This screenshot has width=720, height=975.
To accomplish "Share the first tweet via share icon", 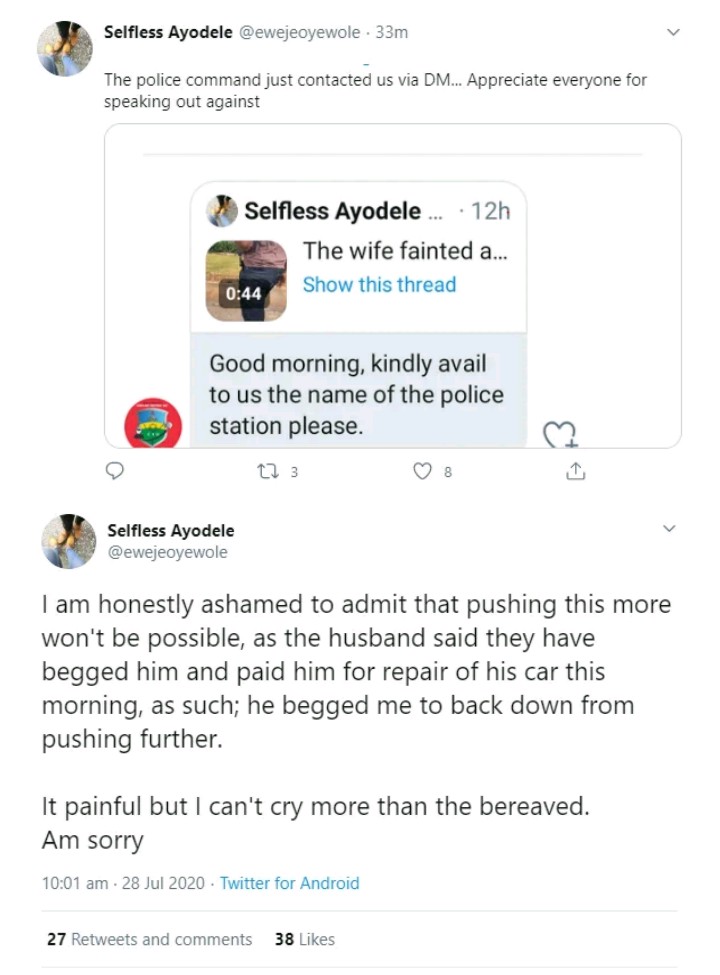I will pos(575,472).
